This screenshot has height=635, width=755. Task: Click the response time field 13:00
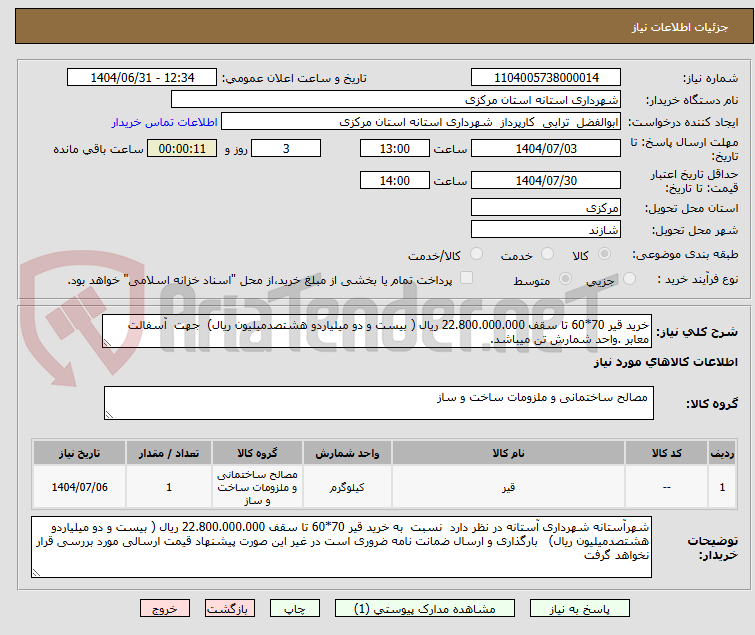(394, 148)
